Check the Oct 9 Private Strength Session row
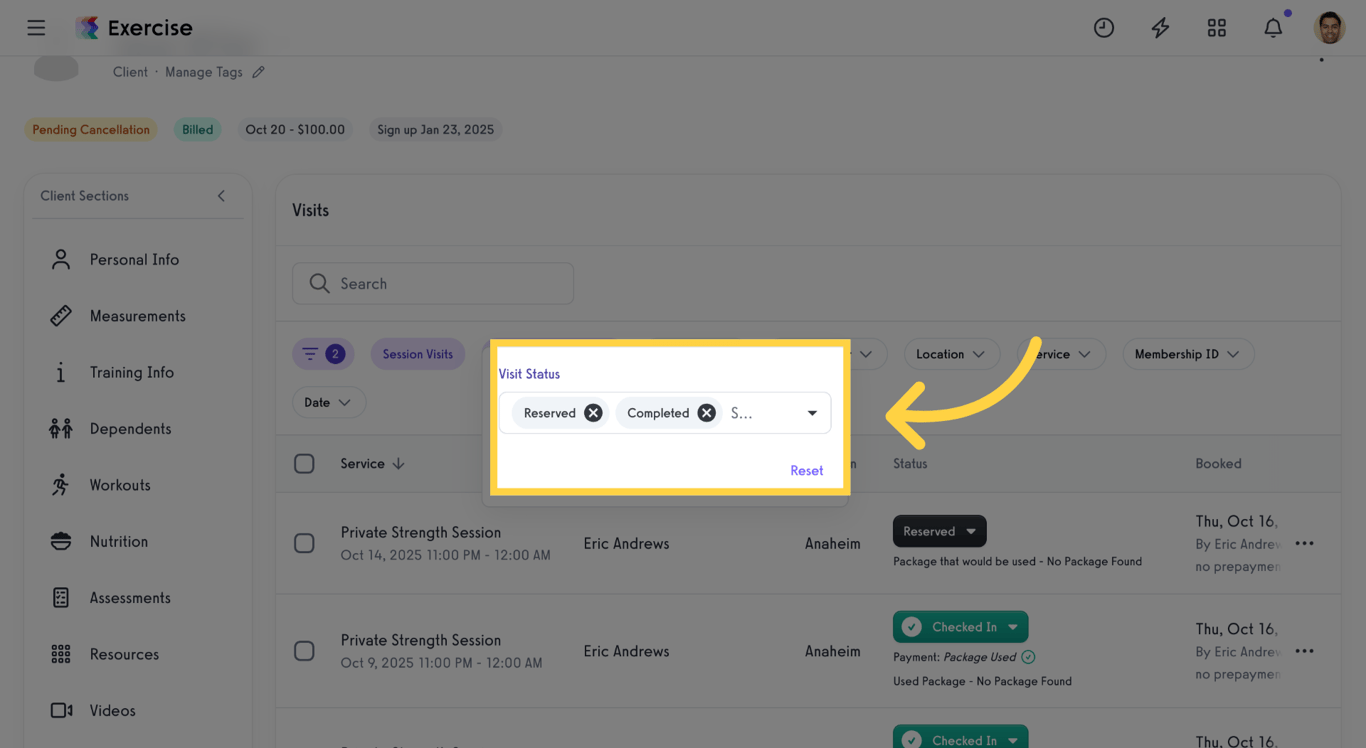This screenshot has width=1366, height=748. click(304, 651)
